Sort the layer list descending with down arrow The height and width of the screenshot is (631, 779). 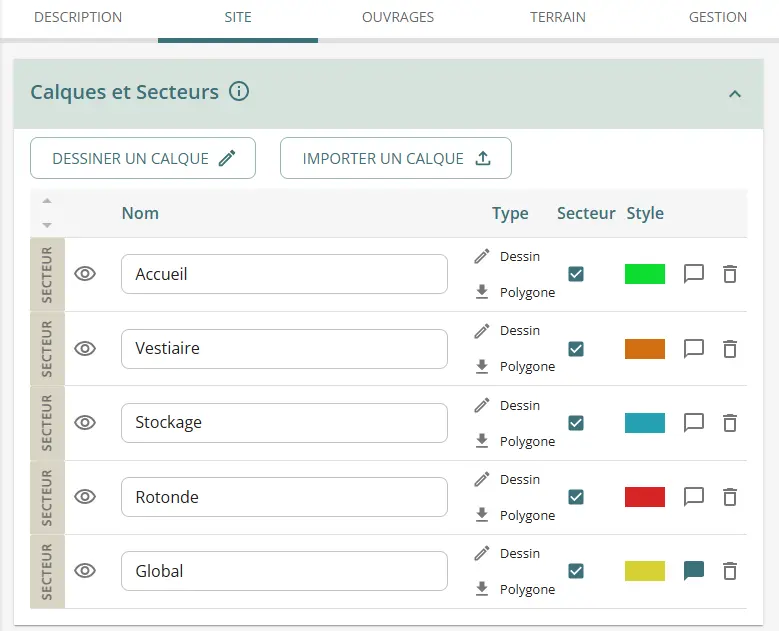(47, 224)
